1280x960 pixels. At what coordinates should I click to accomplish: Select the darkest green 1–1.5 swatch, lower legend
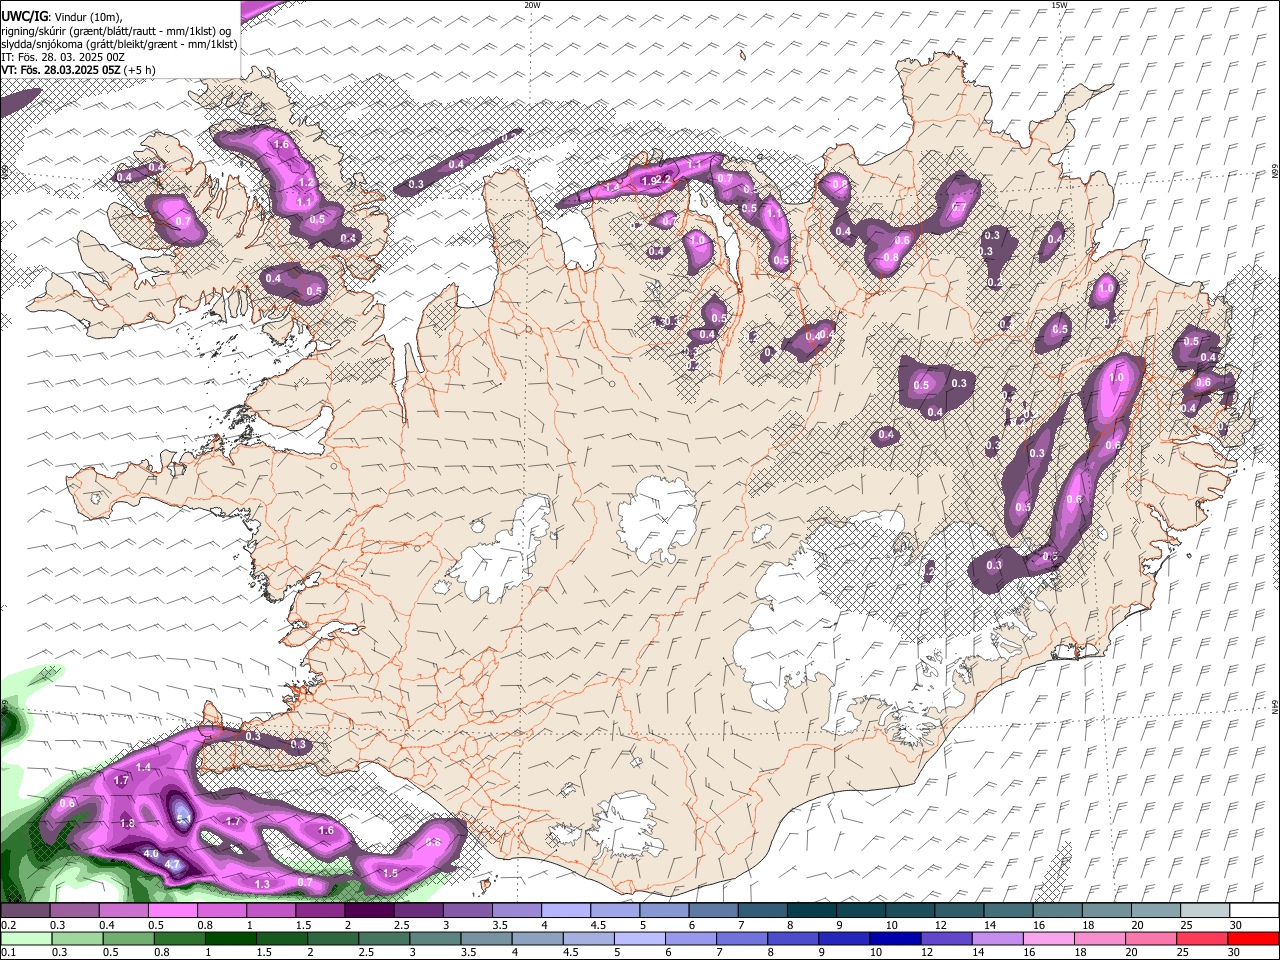(x=230, y=939)
